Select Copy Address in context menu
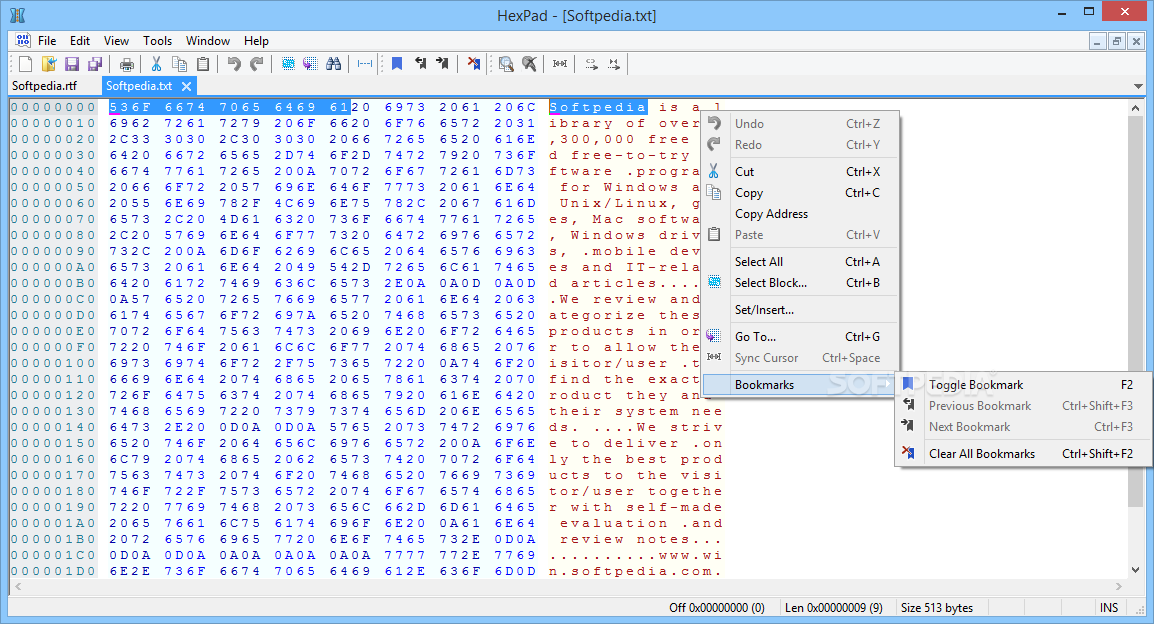The height and width of the screenshot is (624, 1154). (x=801, y=214)
